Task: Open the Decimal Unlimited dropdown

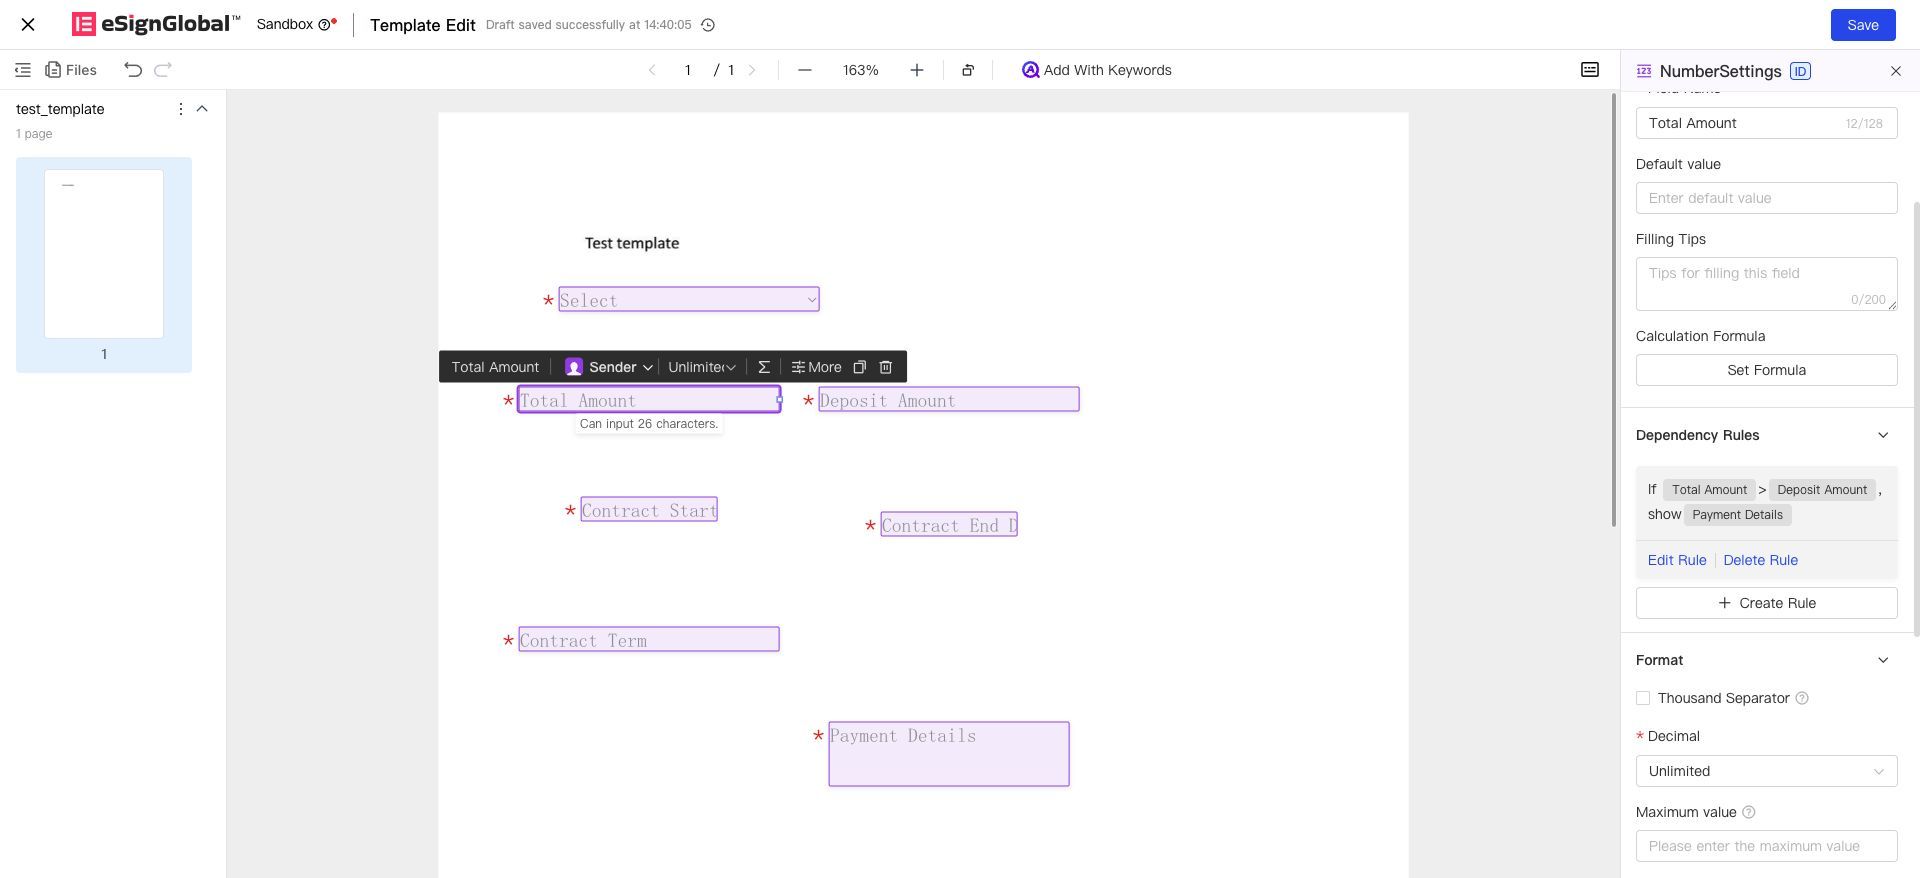Action: click(1766, 771)
